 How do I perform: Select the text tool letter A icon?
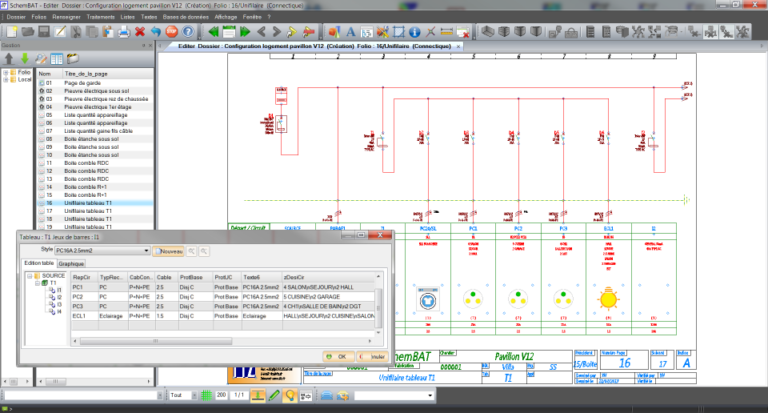(x=351, y=32)
